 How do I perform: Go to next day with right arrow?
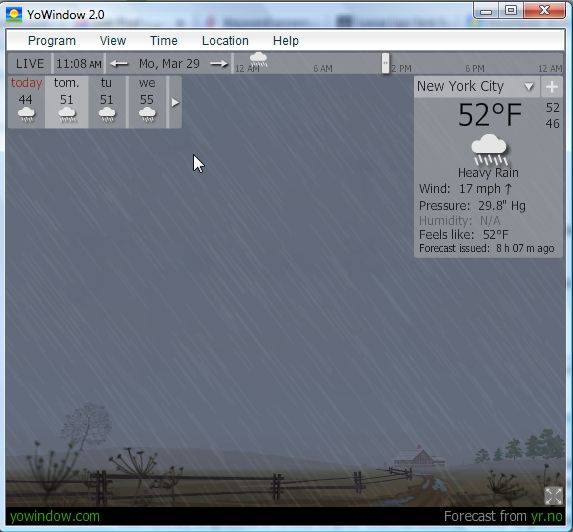point(219,64)
